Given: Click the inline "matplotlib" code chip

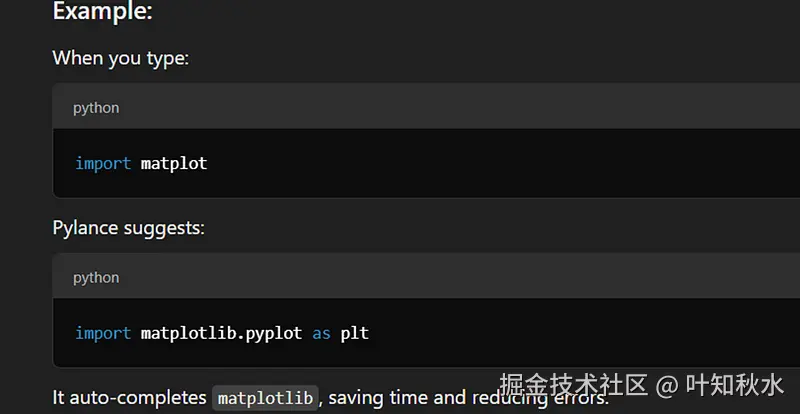Looking at the screenshot, I should point(266,398).
